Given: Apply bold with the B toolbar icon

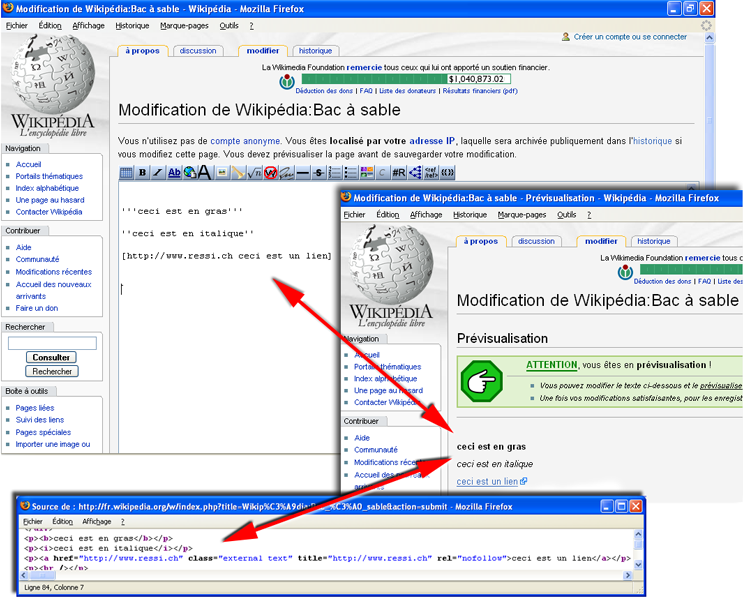Looking at the screenshot, I should click(x=142, y=173).
